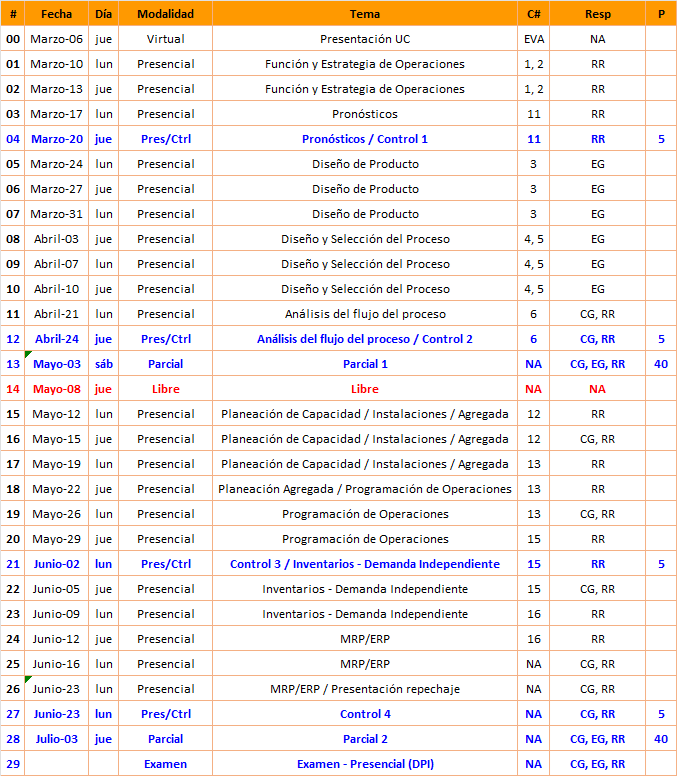Select the row number '22' cell
Screen dimensions: 677x776
click(x=13, y=589)
